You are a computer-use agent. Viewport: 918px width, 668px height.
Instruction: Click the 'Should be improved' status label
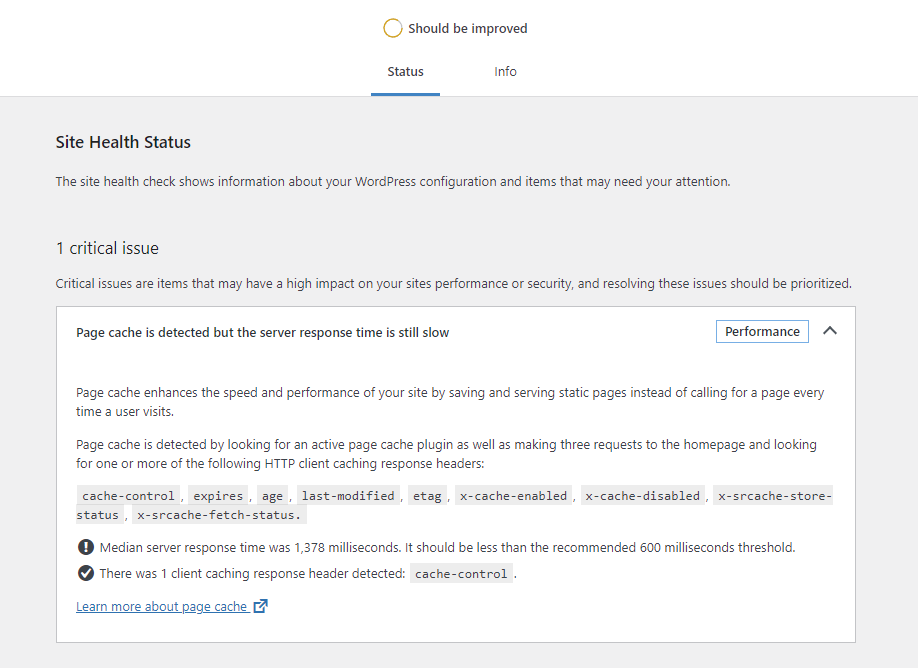(467, 28)
